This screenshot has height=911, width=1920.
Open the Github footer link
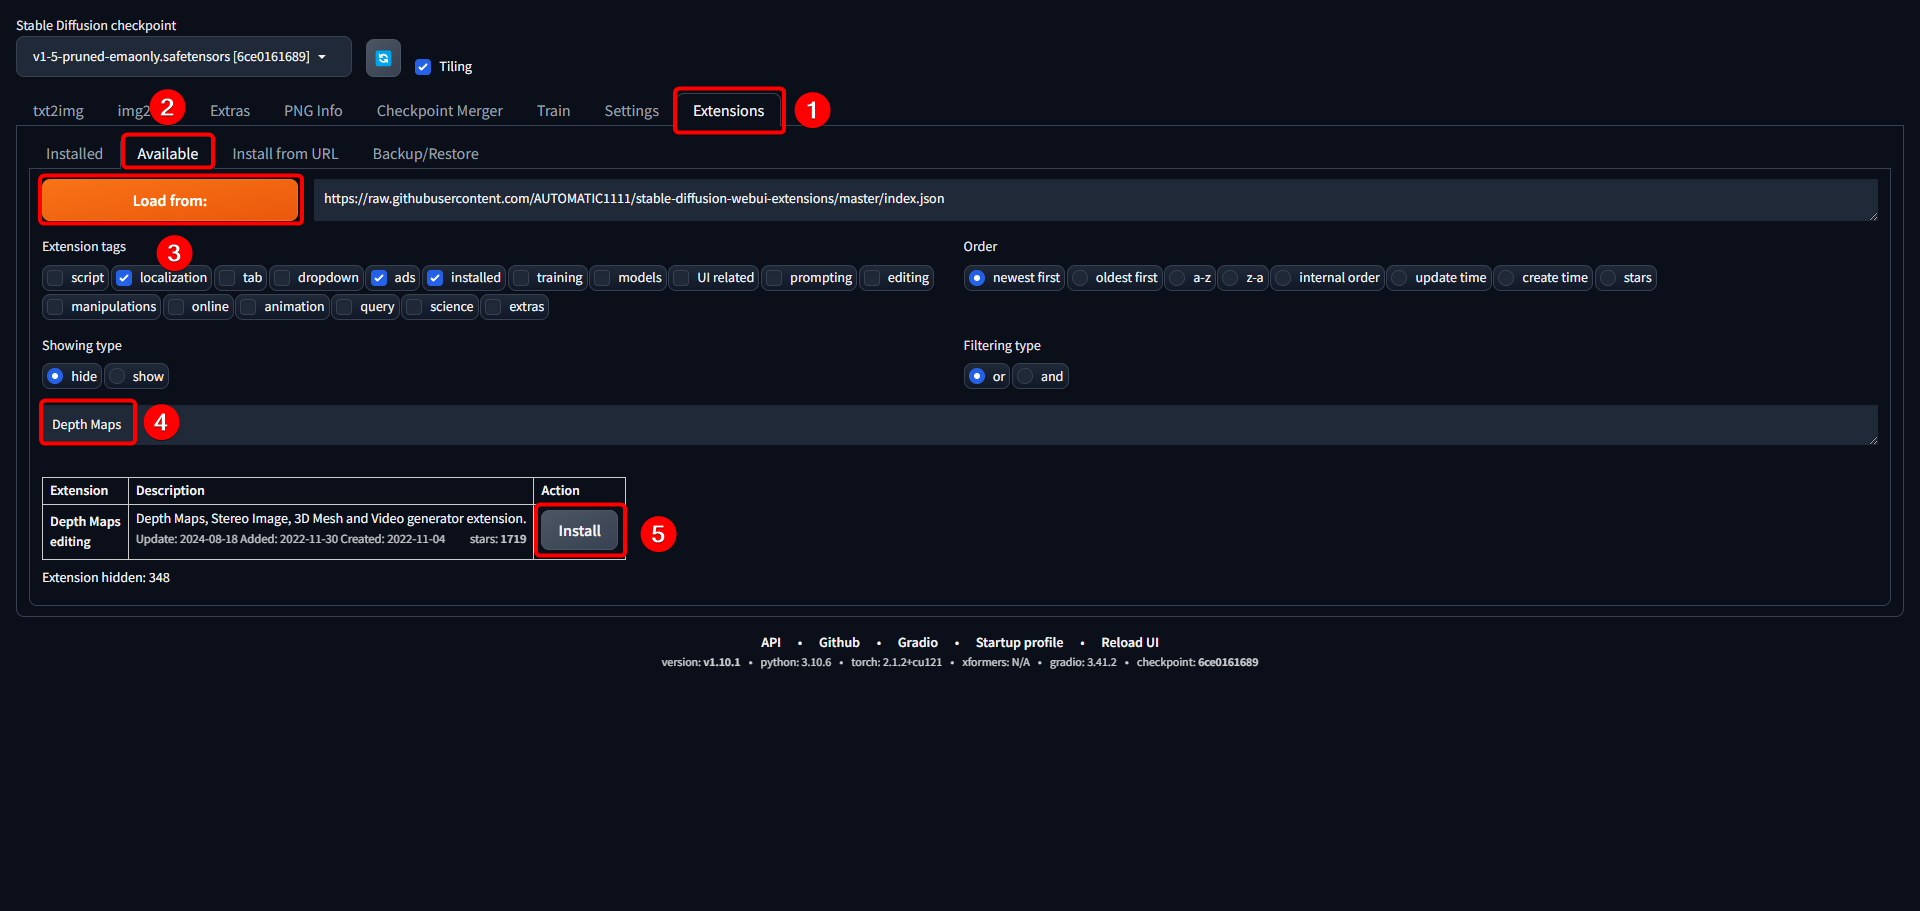pyautogui.click(x=839, y=643)
